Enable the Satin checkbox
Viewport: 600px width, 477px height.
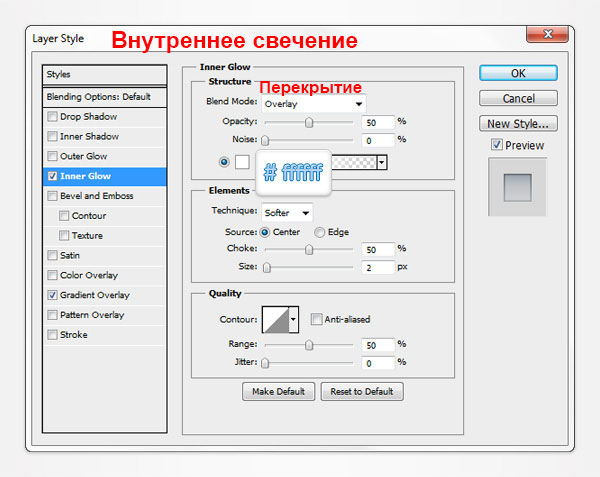pos(52,255)
